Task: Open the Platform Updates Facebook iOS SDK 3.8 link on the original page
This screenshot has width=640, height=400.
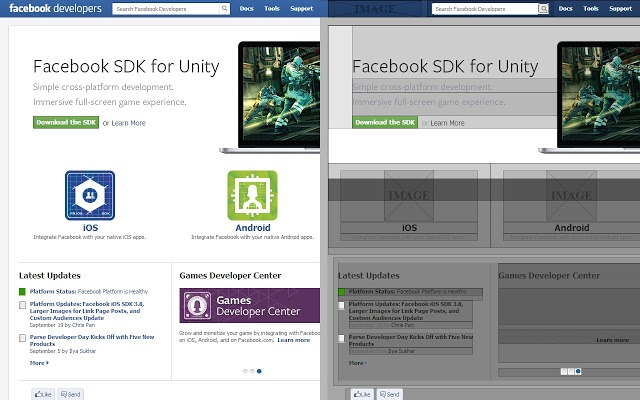Action: tap(87, 311)
